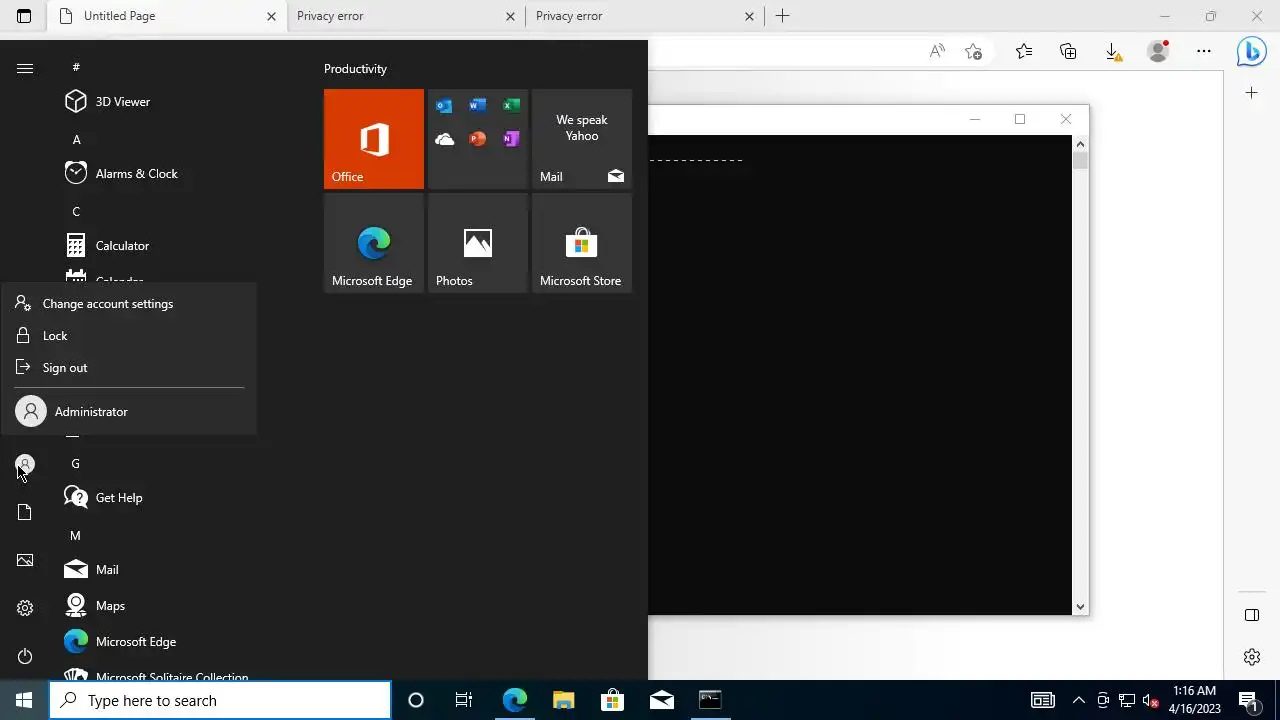Select the Administrator account entry
The image size is (1280, 720).
click(129, 412)
